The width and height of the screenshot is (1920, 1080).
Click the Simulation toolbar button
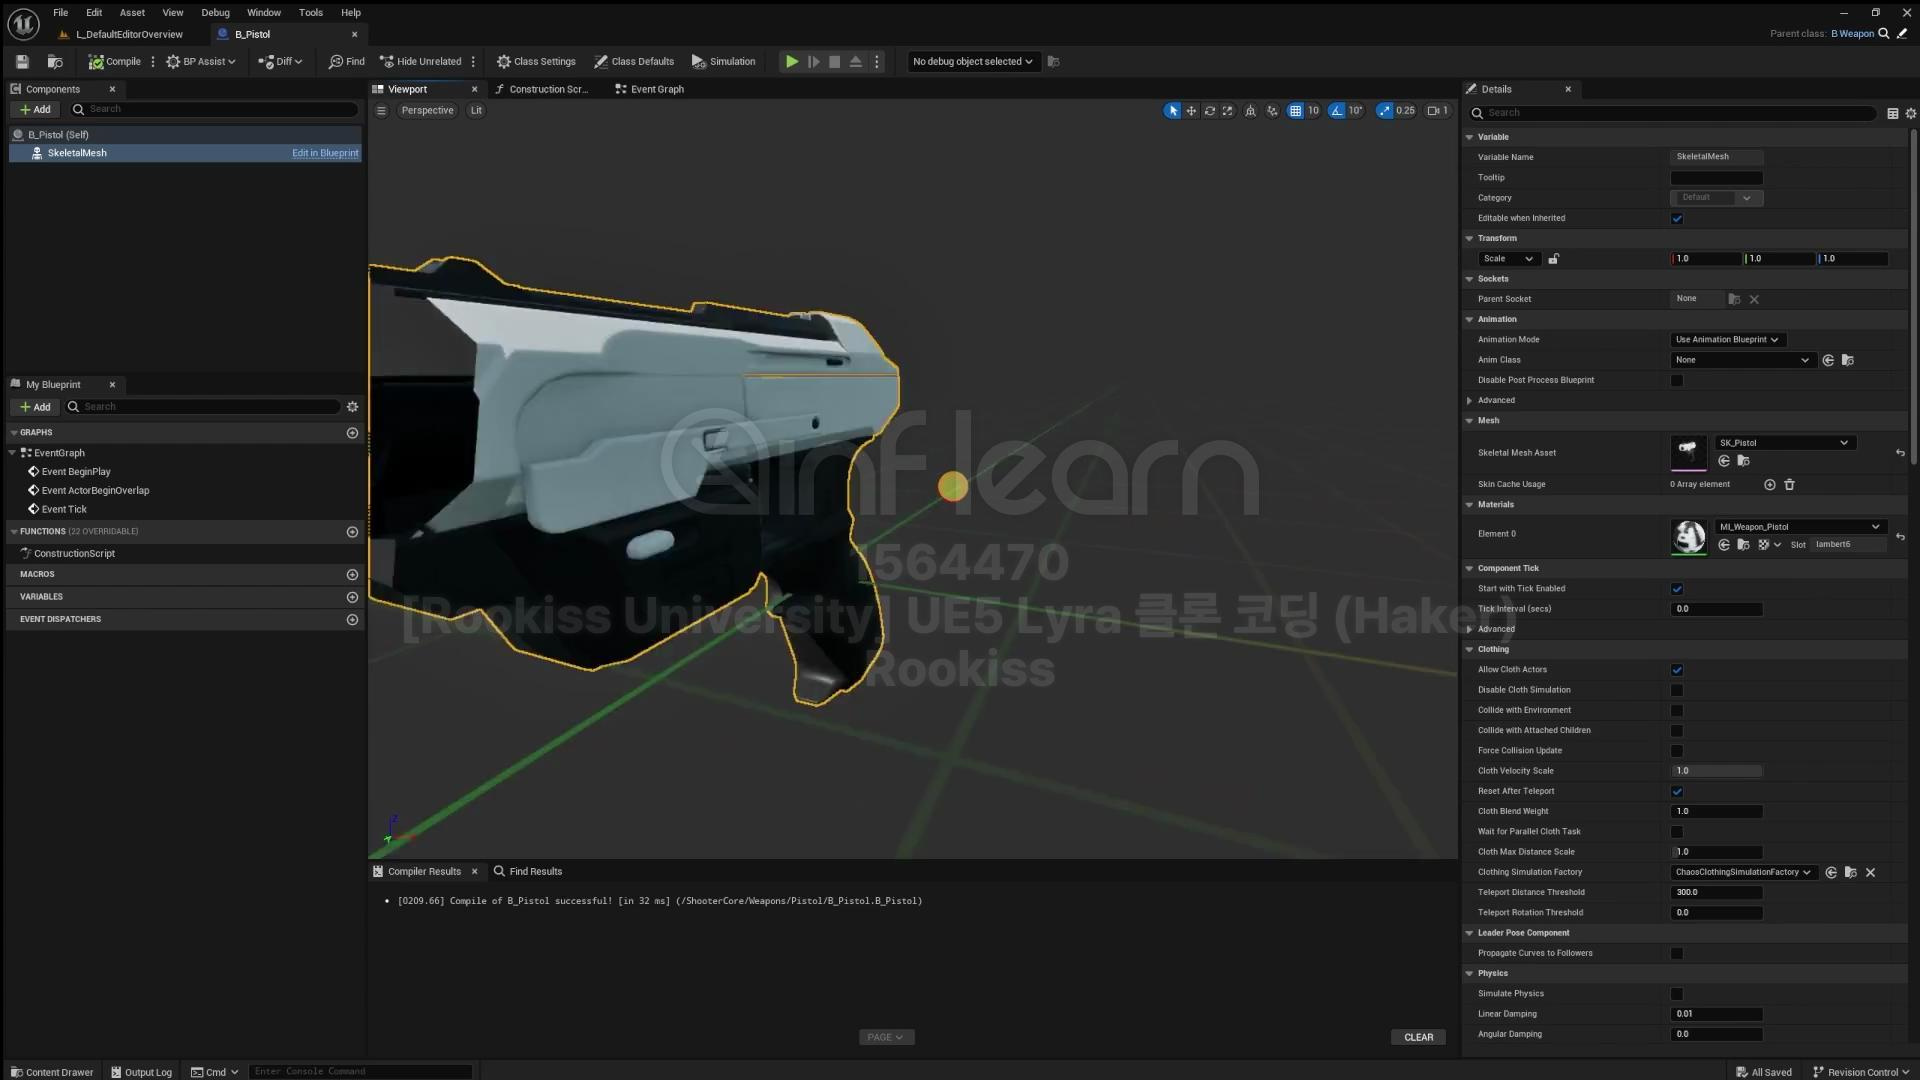(723, 62)
